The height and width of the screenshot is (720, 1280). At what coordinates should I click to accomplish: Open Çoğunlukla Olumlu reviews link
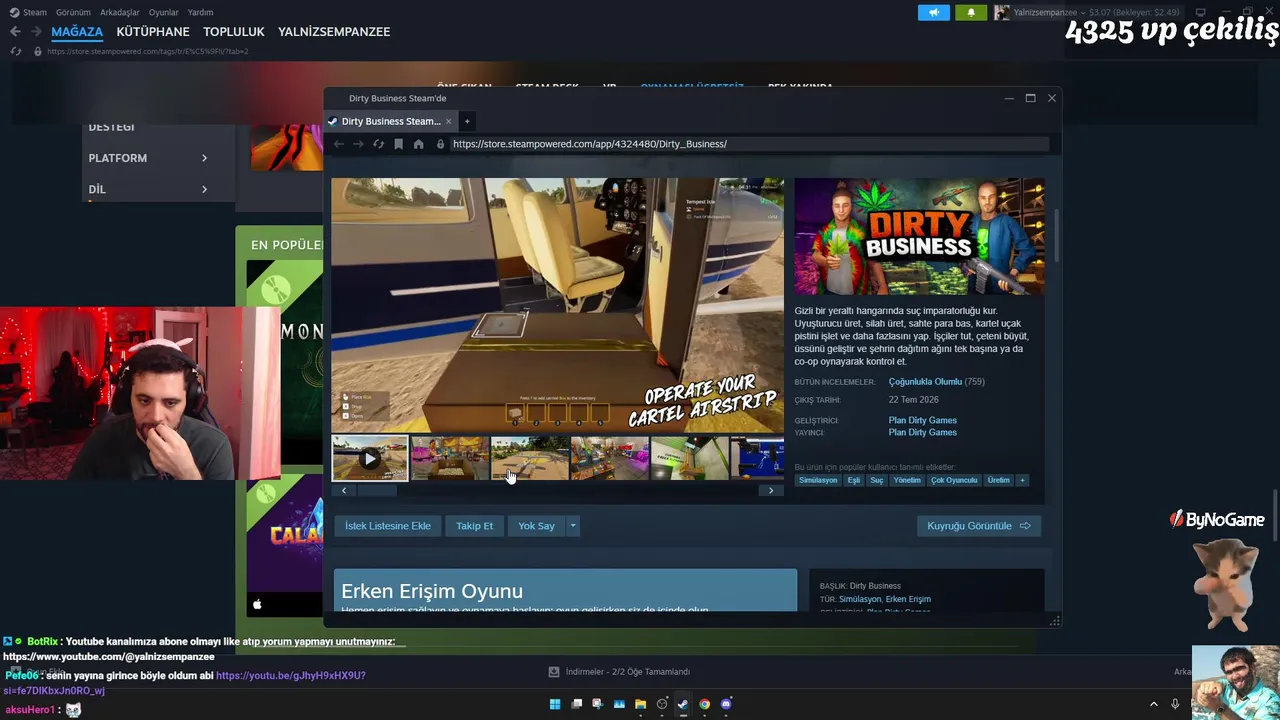[925, 382]
